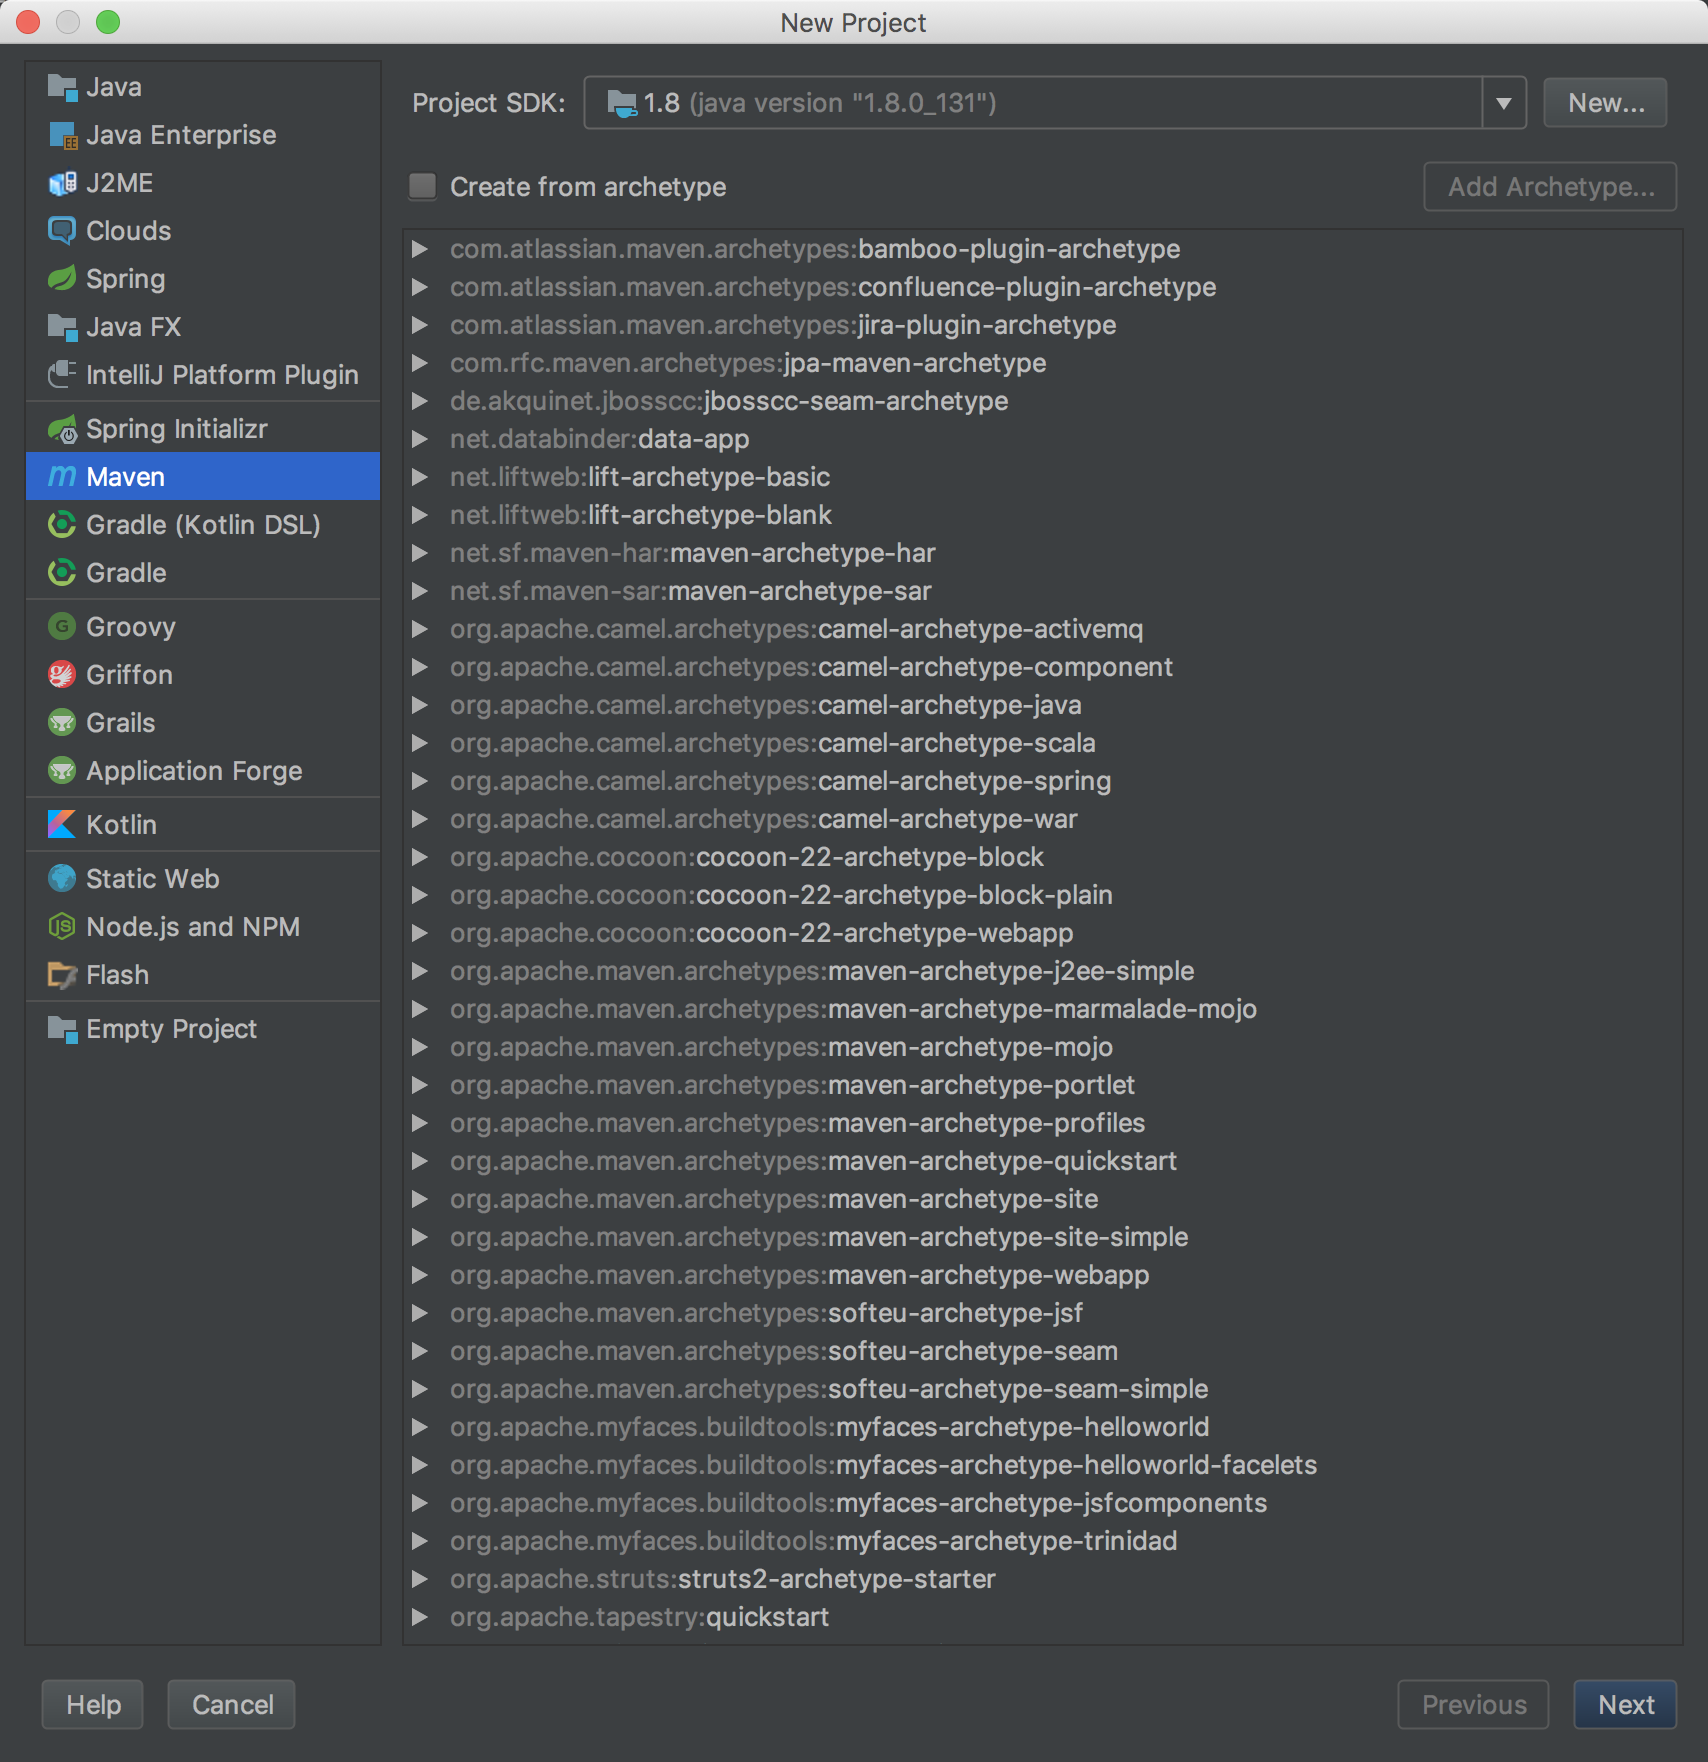Screen dimensions: 1708x1762
Task: Select the Node.js and NPM icon
Action: [62, 927]
